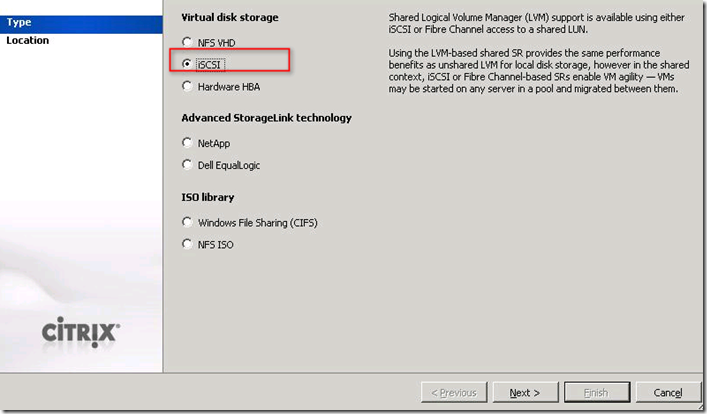
Task: Click the ISO library heading
Action: point(207,197)
